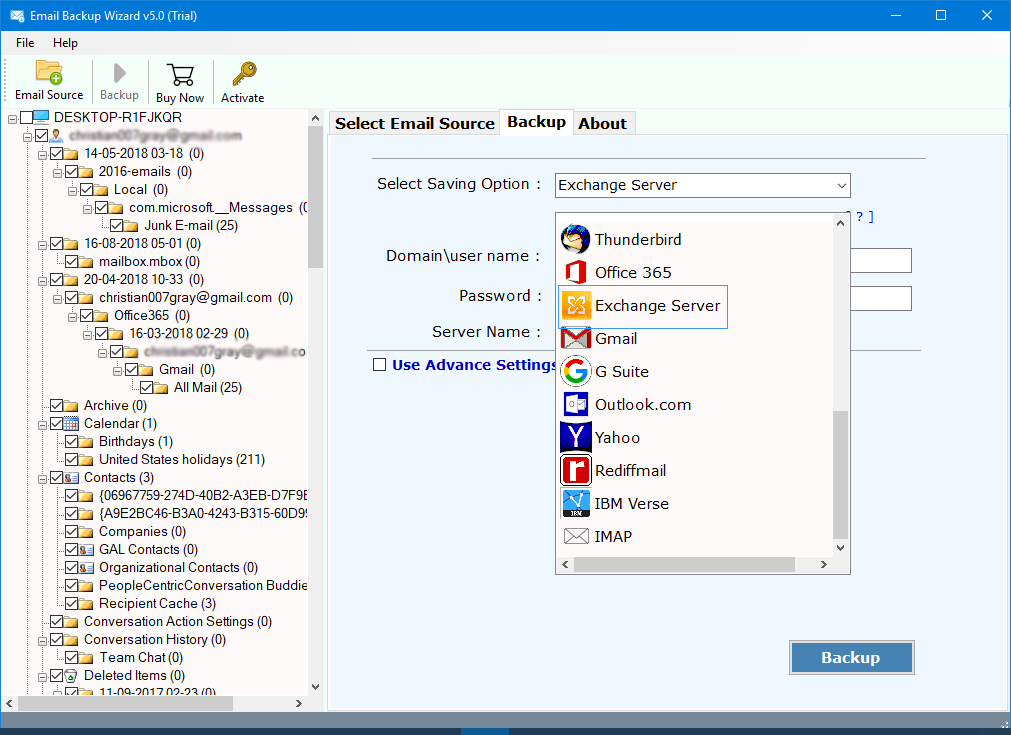Screen dimensions: 1011x735
Task: Click the Domain\user name input field
Action: click(881, 260)
